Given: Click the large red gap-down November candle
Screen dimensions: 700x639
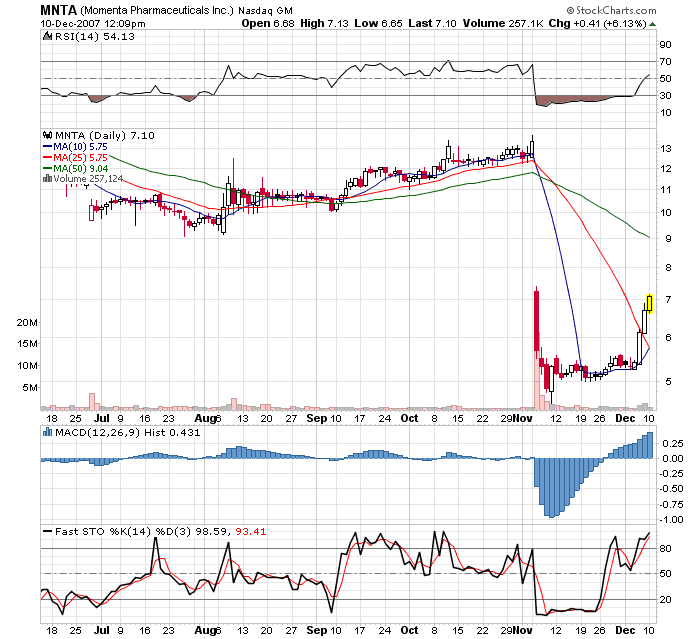Looking at the screenshot, I should tap(537, 320).
